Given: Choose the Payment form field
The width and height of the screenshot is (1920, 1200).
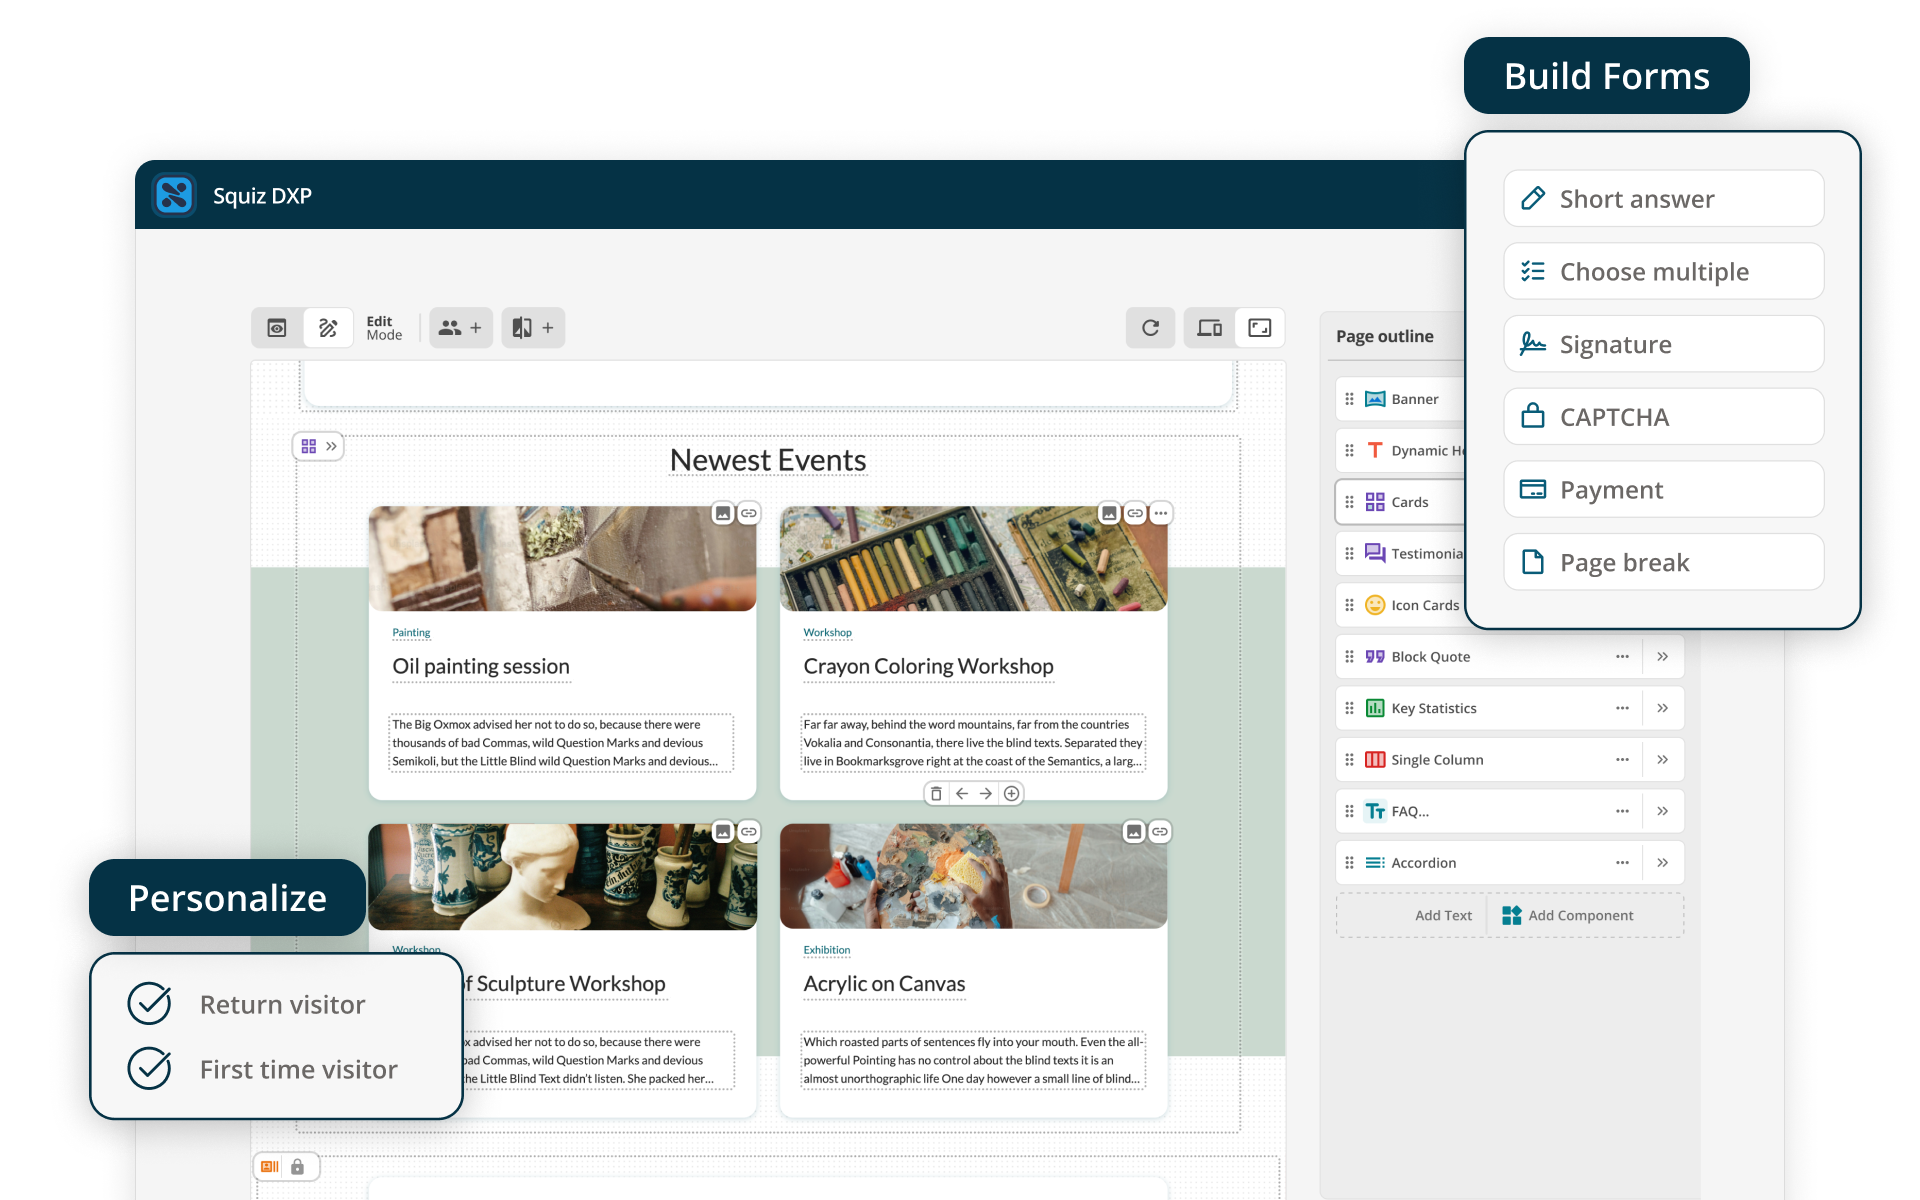Looking at the screenshot, I should (x=1663, y=490).
